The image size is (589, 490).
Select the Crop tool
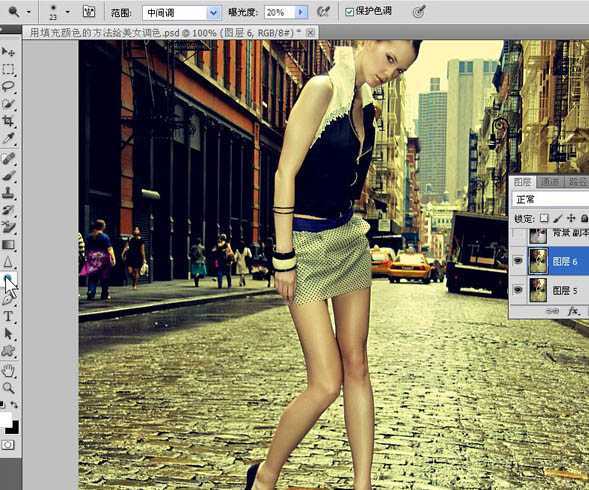tap(8, 121)
